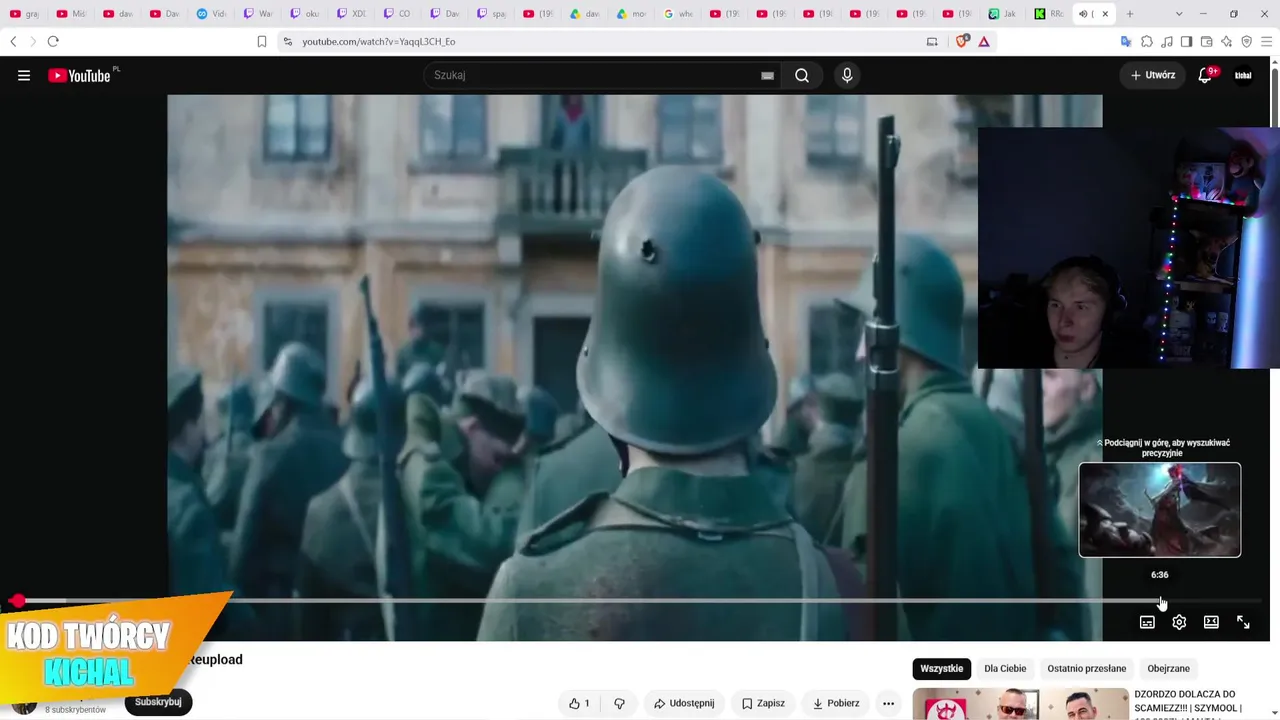
Task: Start voice search with the microphone
Action: coord(847,75)
